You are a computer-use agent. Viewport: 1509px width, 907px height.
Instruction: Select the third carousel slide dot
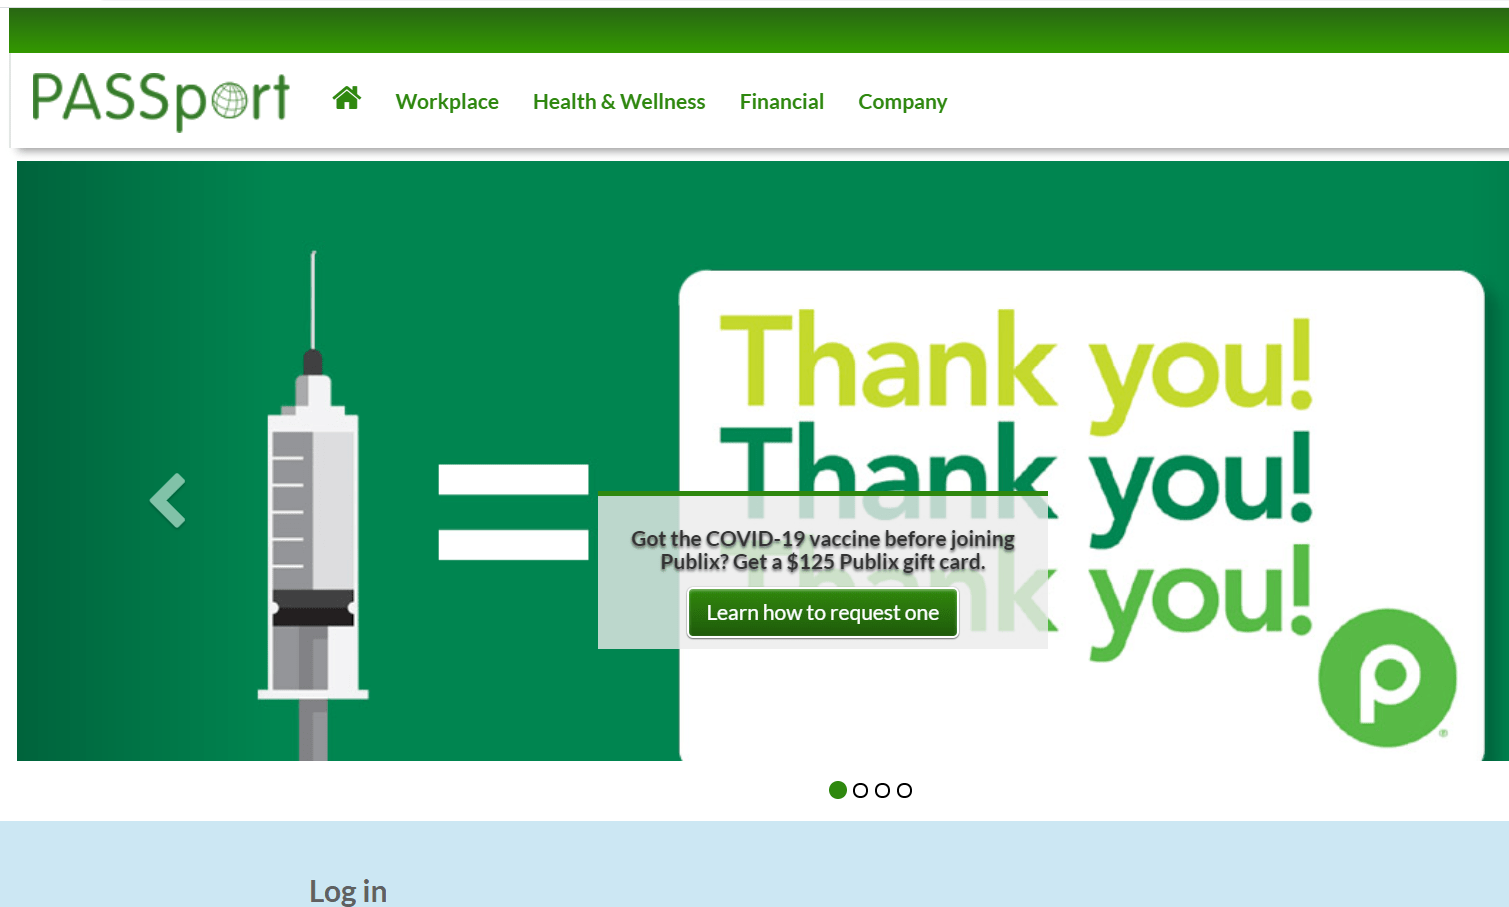[882, 790]
